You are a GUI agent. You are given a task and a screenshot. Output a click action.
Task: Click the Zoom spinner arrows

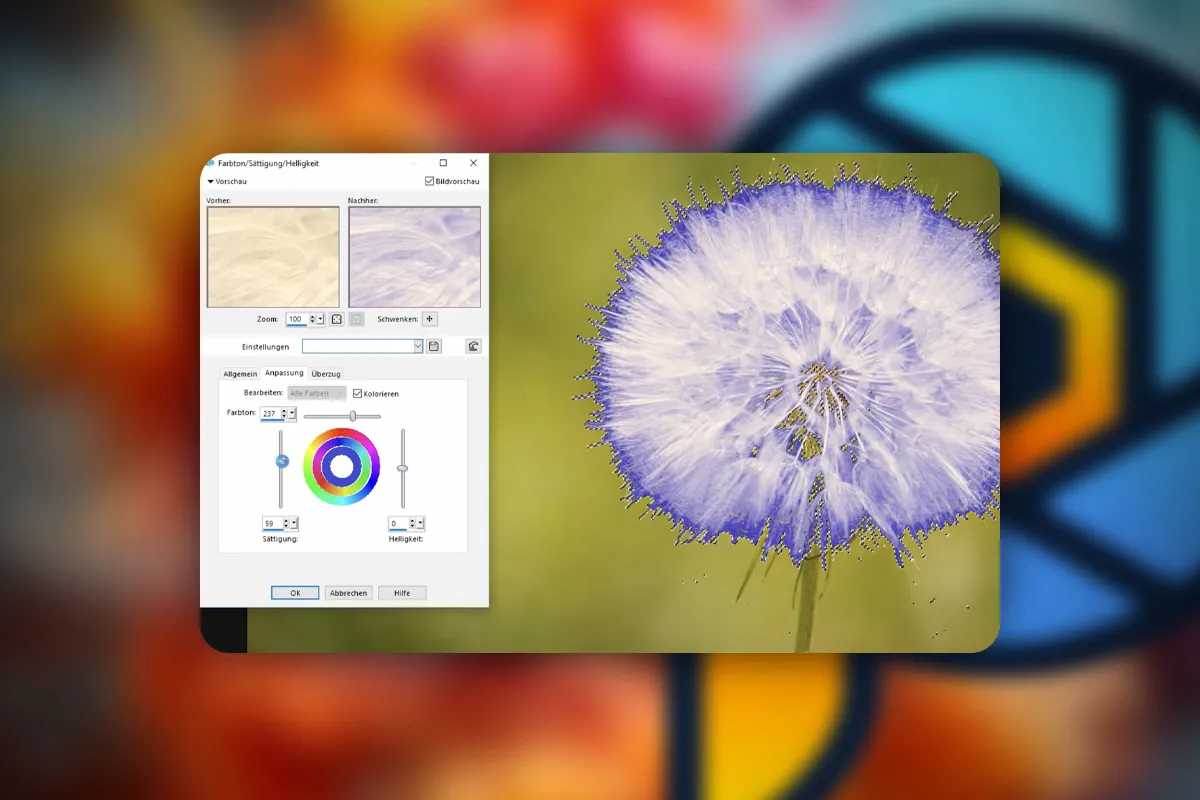[312, 319]
